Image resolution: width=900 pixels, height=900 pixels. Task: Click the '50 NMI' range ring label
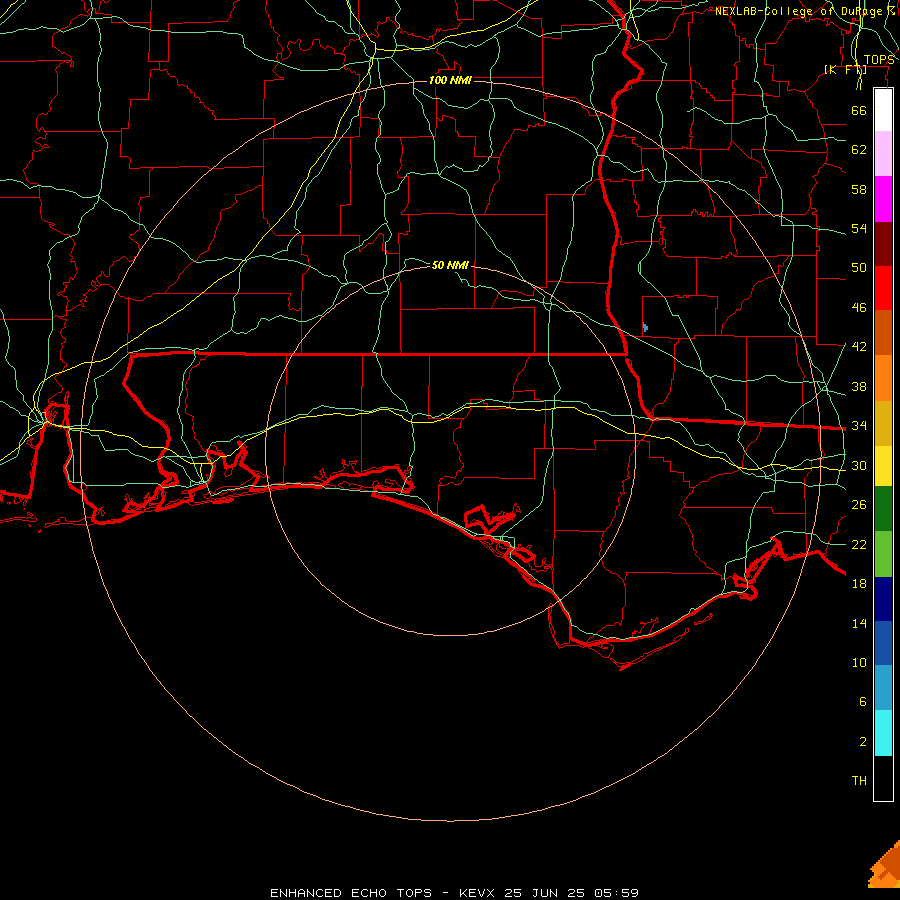coord(450,265)
